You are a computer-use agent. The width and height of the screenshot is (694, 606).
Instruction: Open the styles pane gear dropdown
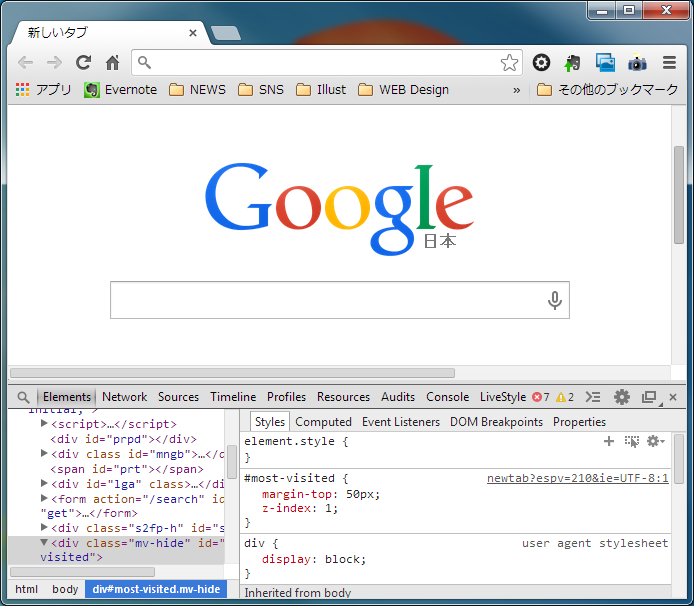[655, 441]
